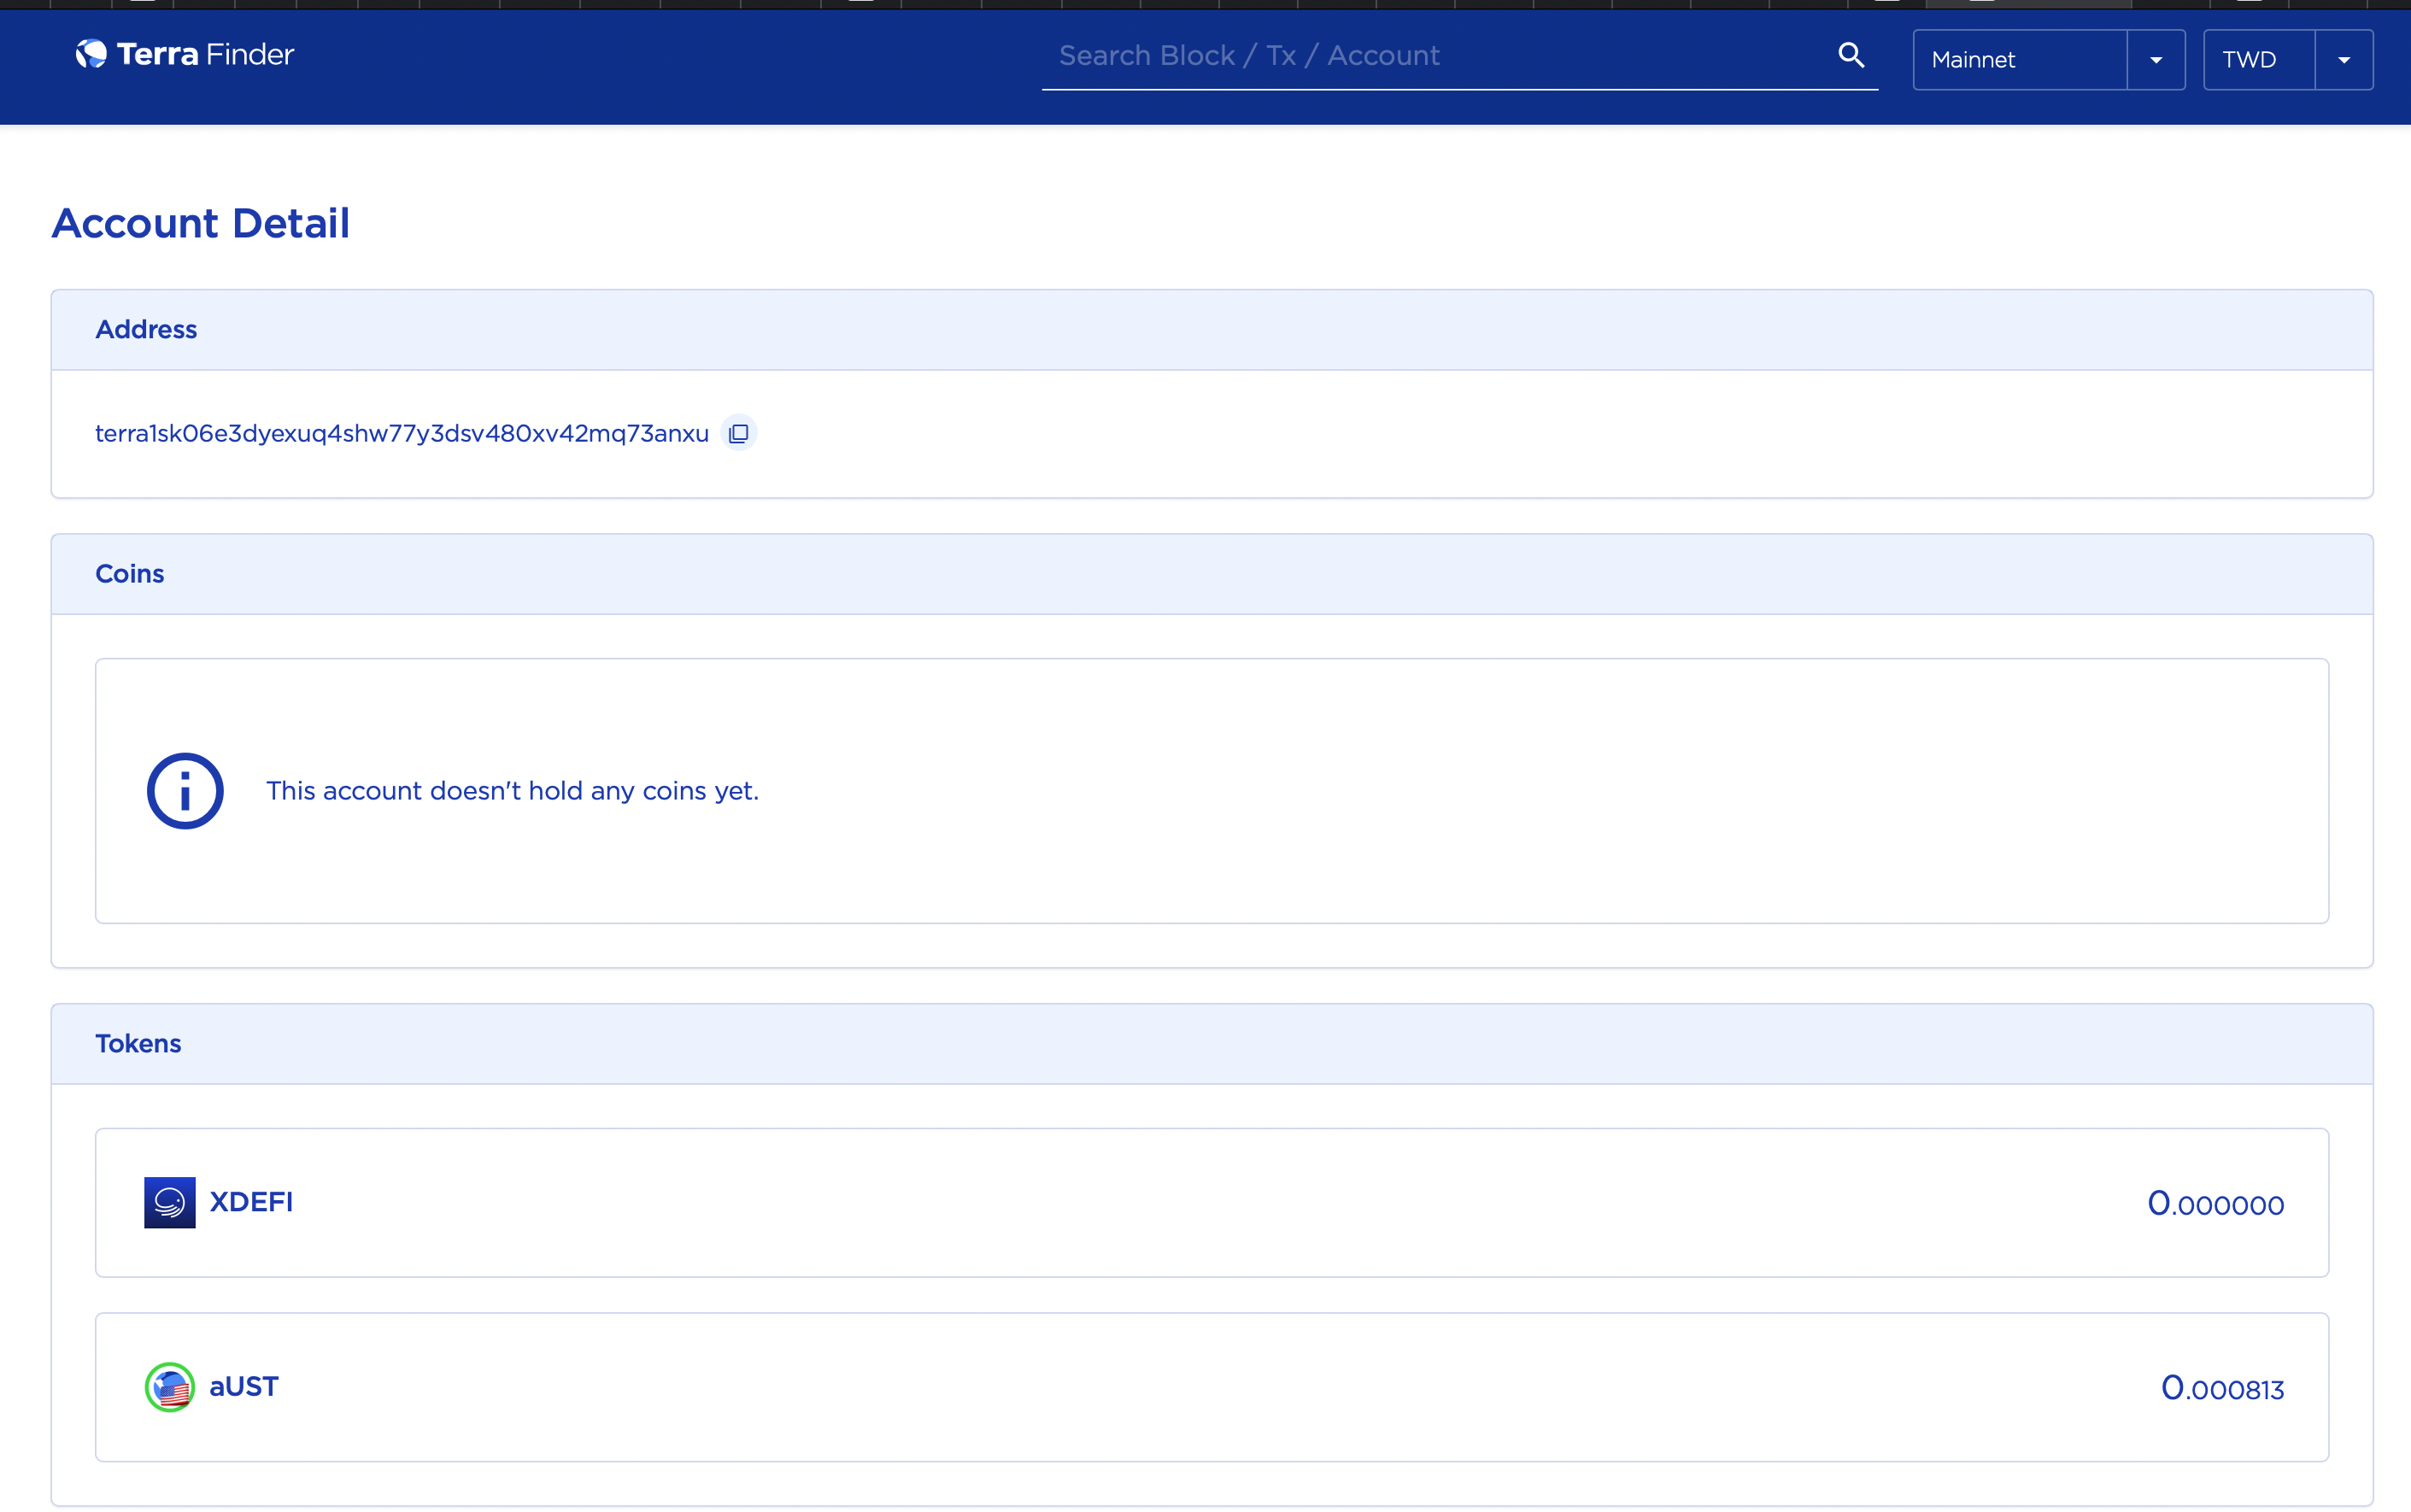Open the Mainnet network dropdown
Screen dimensions: 2411x1512
coord(2049,60)
